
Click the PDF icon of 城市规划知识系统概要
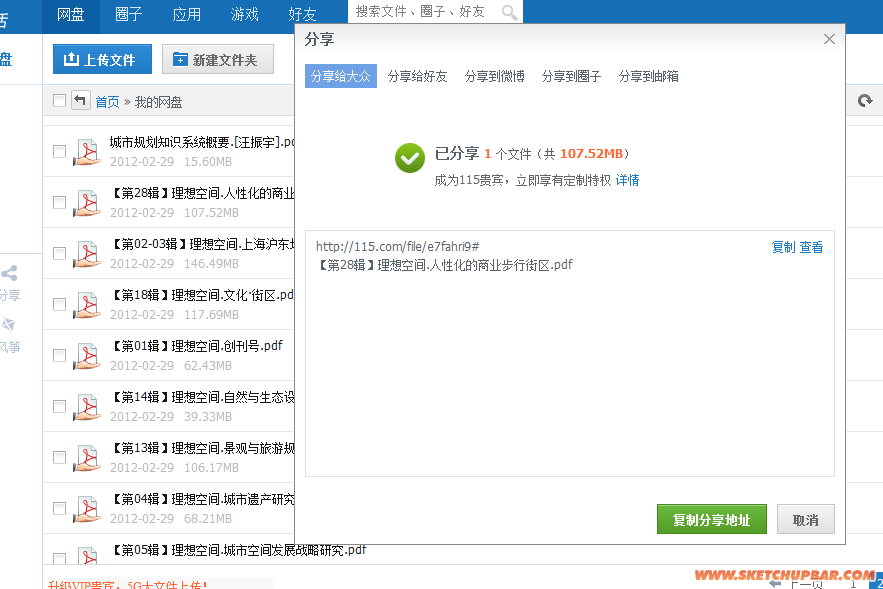pos(87,152)
